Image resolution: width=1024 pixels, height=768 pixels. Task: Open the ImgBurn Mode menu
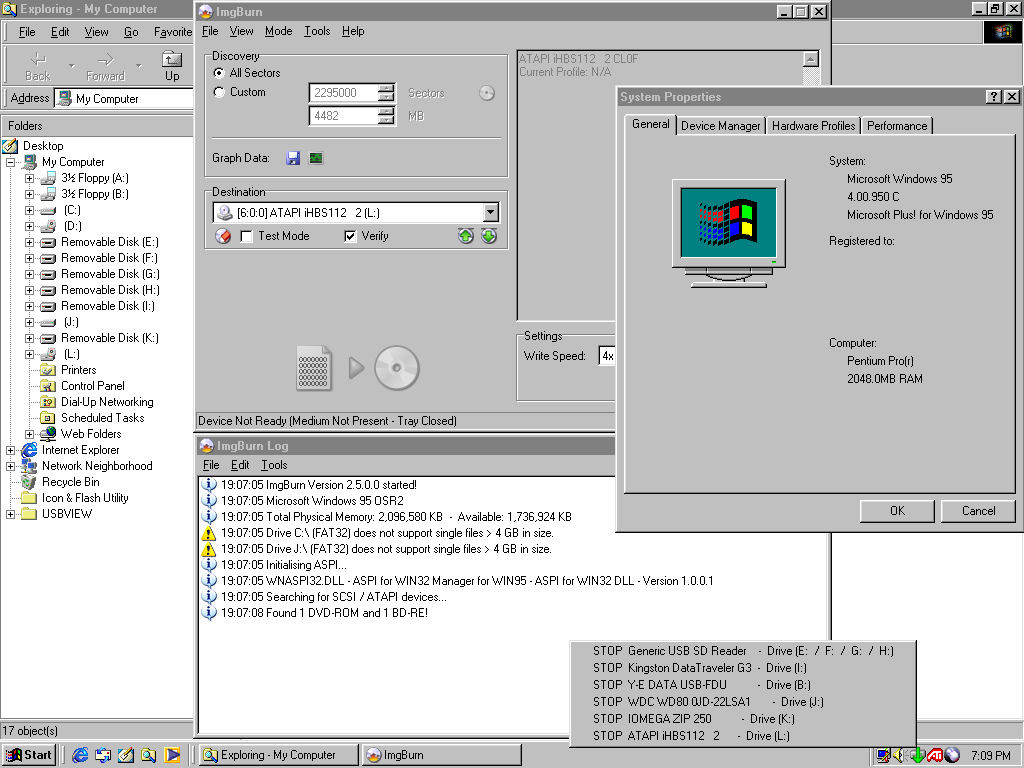[278, 31]
